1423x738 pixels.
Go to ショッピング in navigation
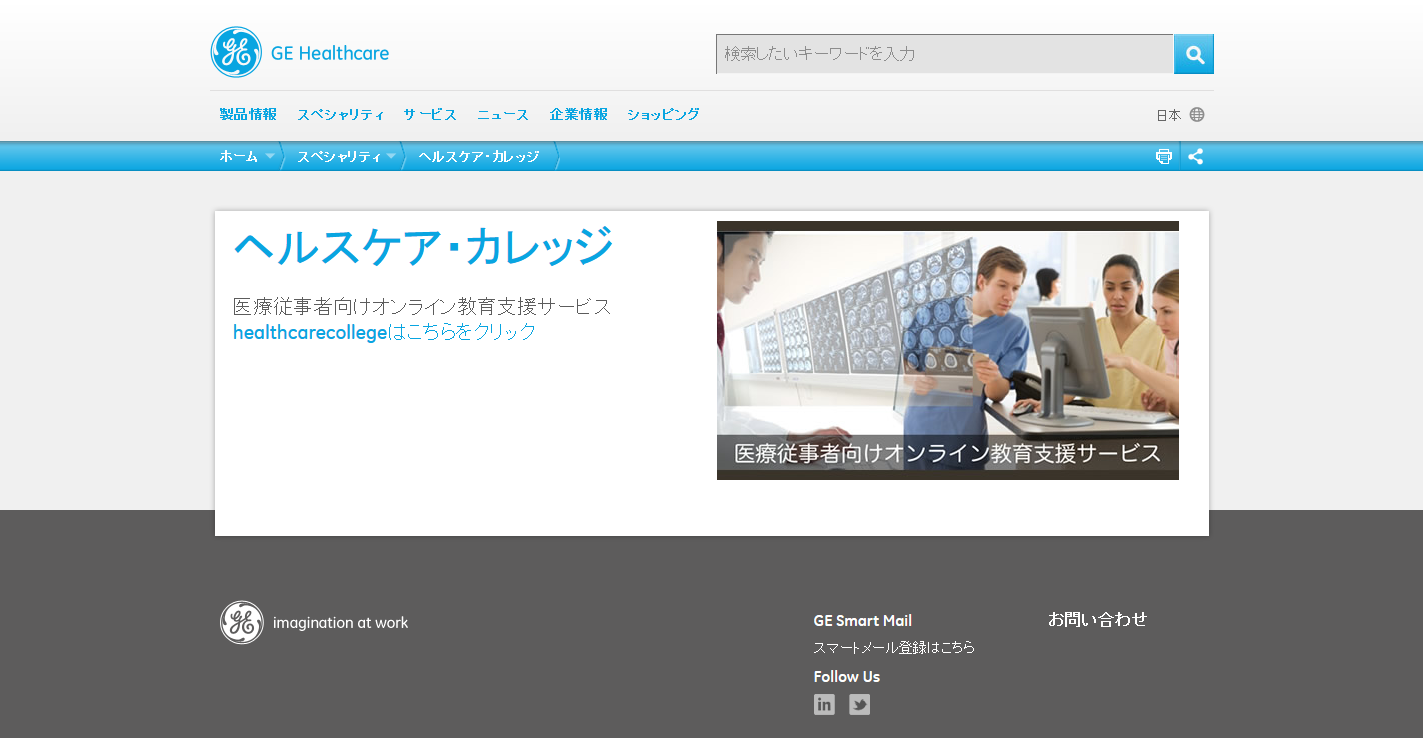pos(663,114)
